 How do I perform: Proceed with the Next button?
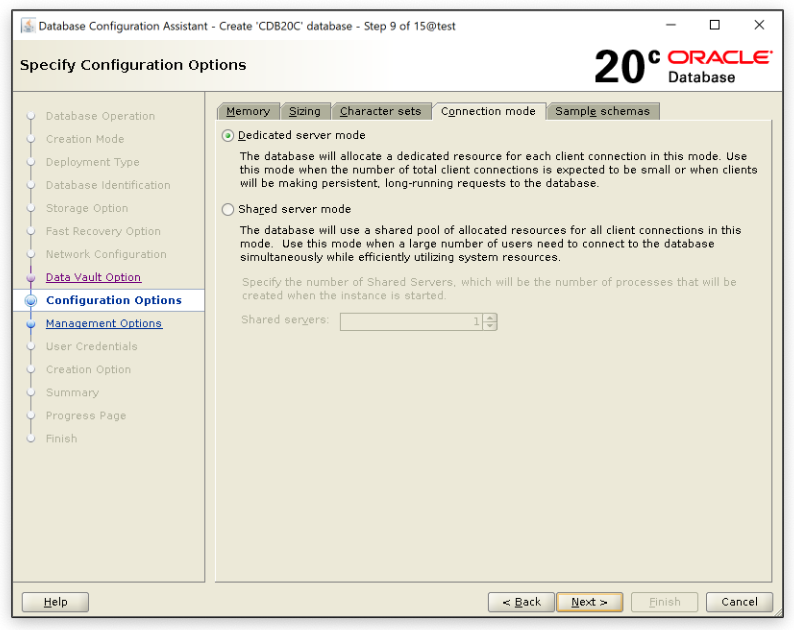pos(589,602)
